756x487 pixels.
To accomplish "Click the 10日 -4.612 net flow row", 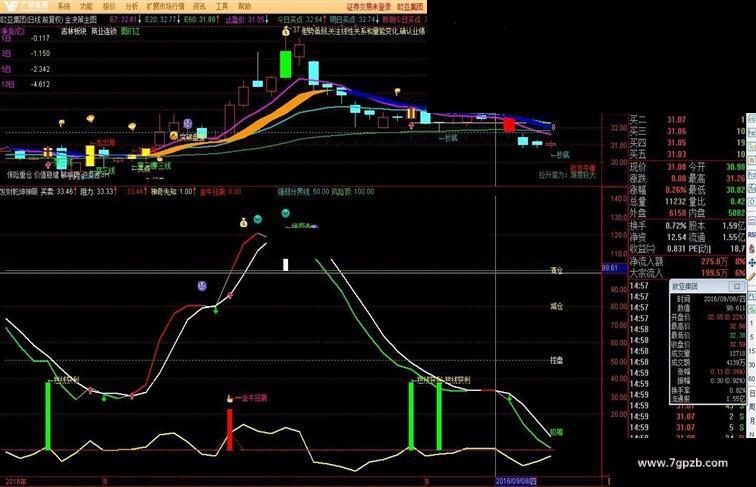I will pos(26,84).
